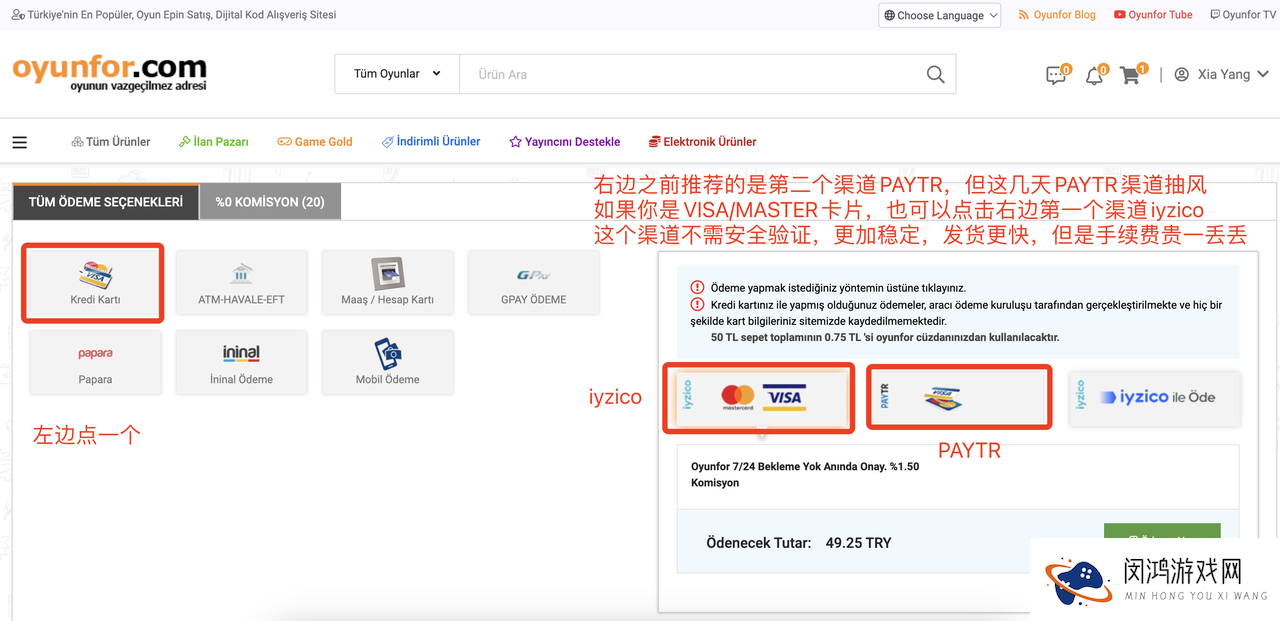The height and width of the screenshot is (621, 1280).
Task: Open Elektronik Ürünler menu item
Action: tap(703, 142)
